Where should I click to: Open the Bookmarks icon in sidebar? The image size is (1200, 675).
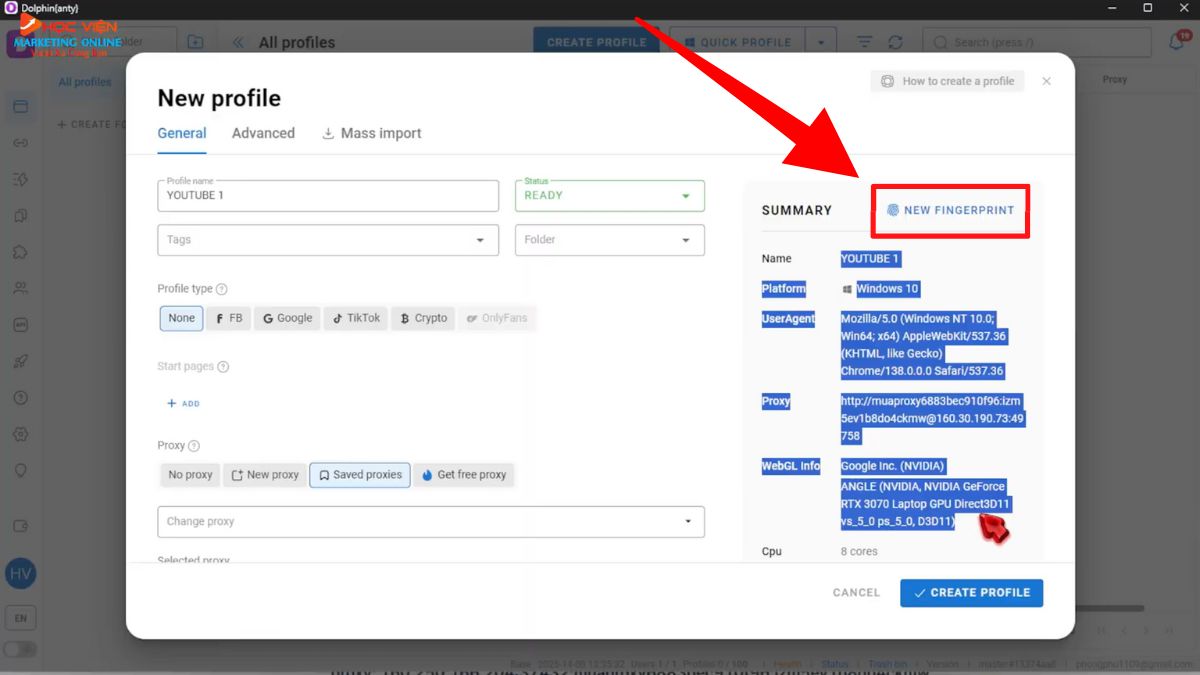20,215
